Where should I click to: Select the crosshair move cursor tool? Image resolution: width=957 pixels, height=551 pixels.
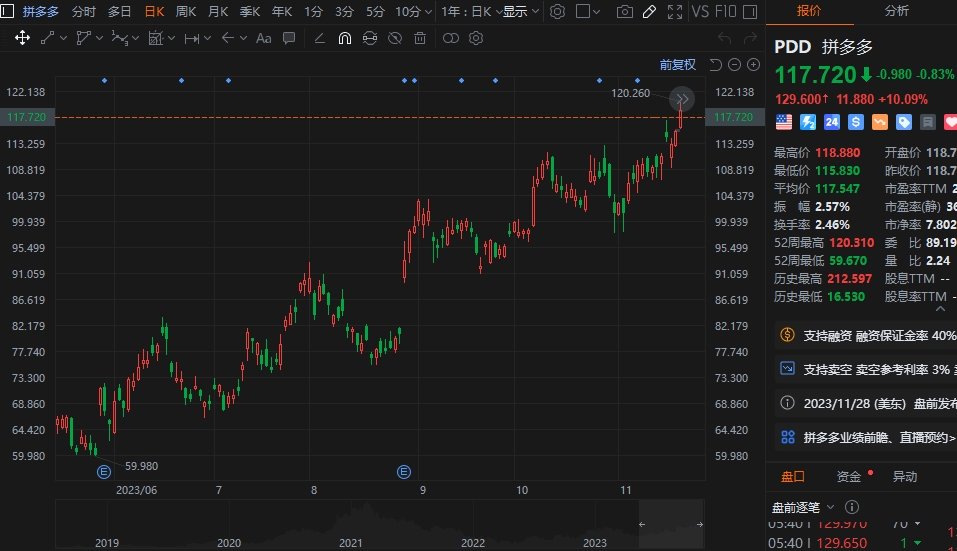point(22,38)
